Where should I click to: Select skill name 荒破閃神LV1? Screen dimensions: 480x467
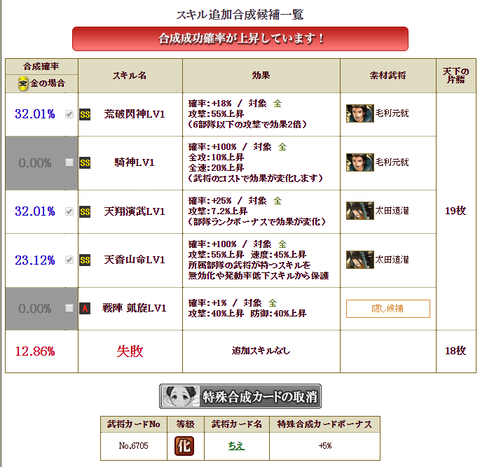pos(134,114)
